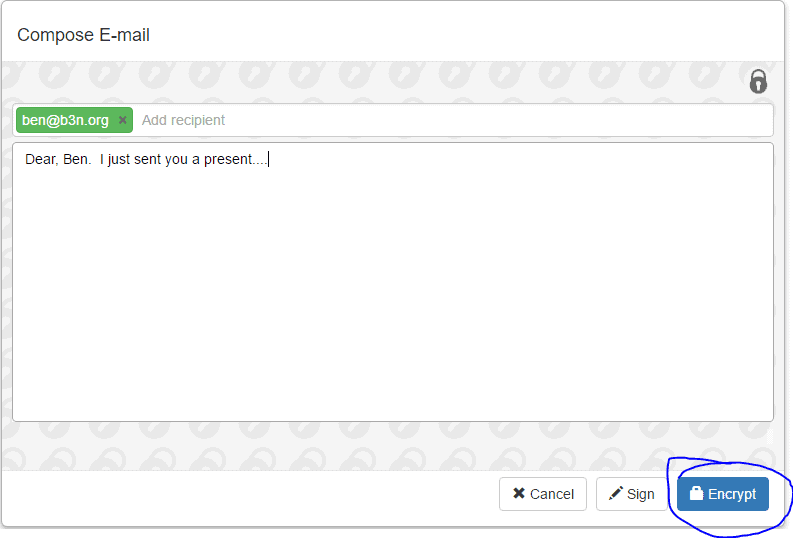Select the green ben@b3n.org recipient tag

click(74, 120)
